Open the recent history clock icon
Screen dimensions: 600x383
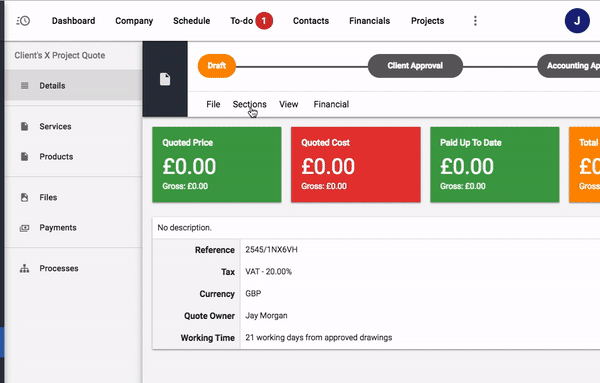click(x=23, y=21)
